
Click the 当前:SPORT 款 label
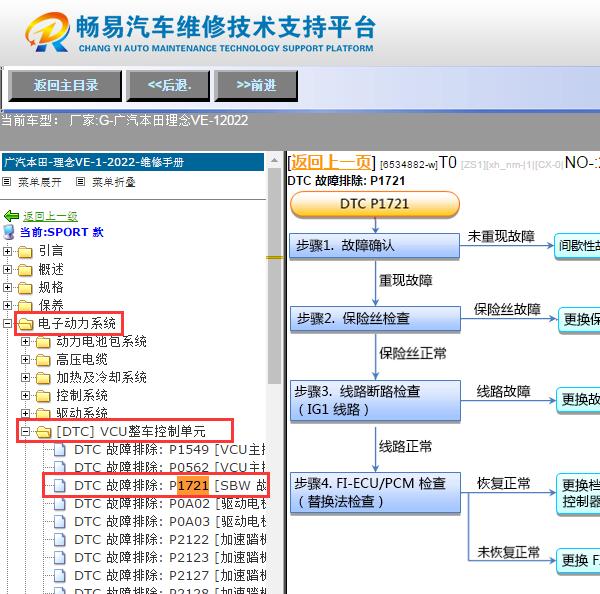tap(62, 232)
